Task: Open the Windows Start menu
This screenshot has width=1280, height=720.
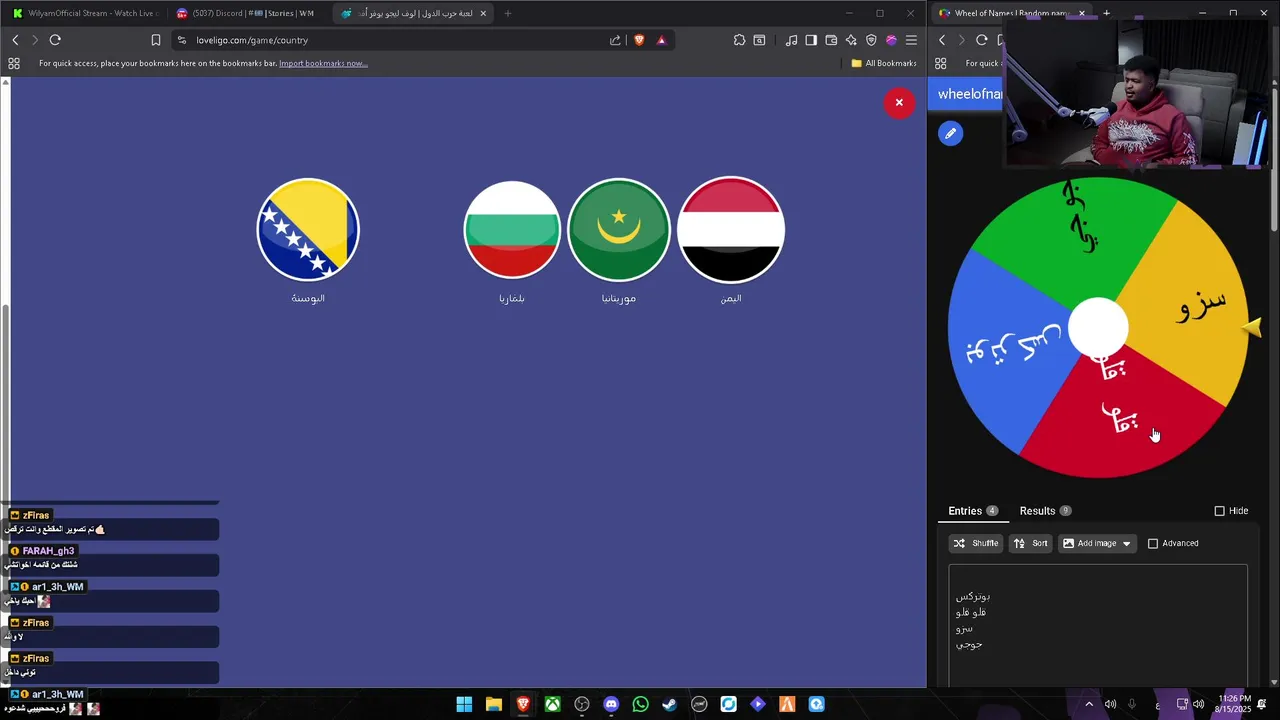Action: pos(464,704)
